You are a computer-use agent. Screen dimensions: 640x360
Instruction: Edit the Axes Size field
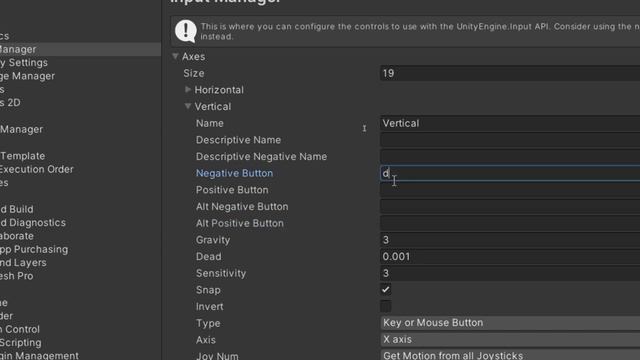point(510,73)
